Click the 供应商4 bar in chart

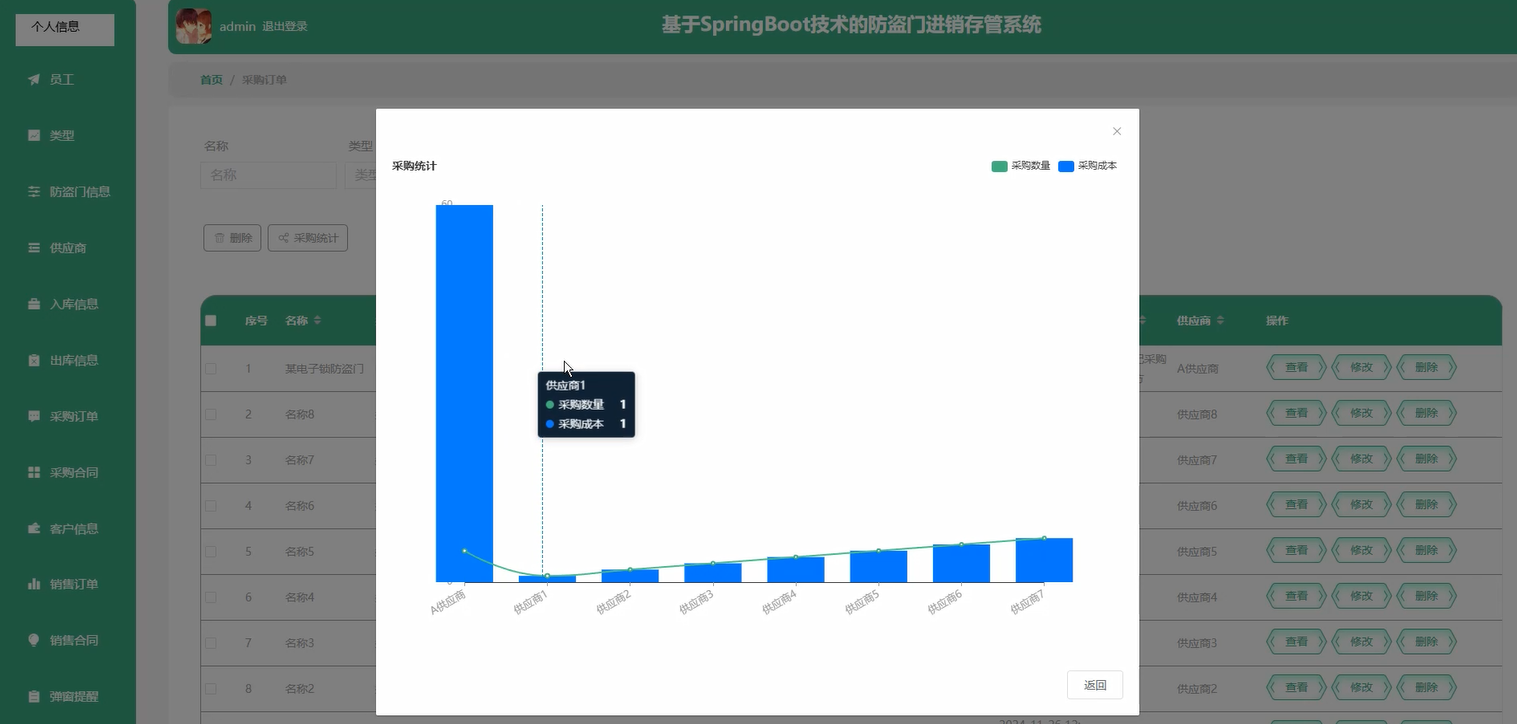tap(796, 569)
